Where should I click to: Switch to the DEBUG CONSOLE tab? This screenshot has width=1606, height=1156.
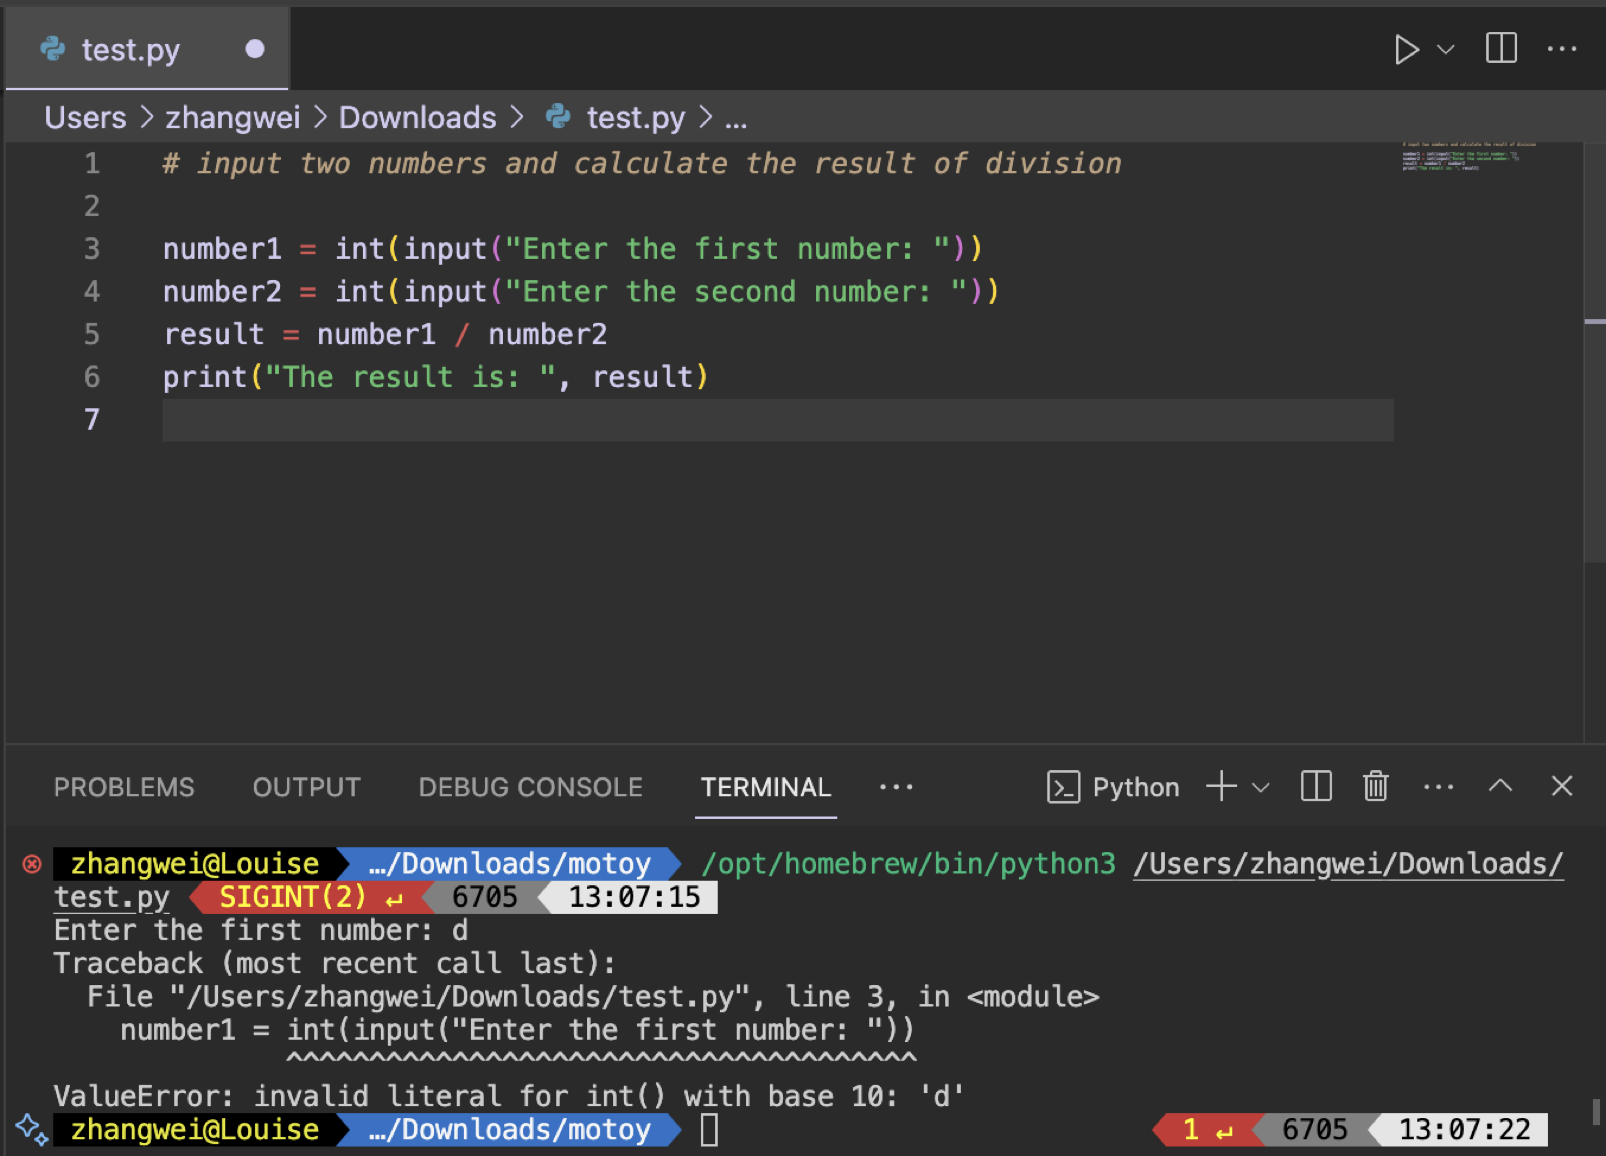[530, 787]
